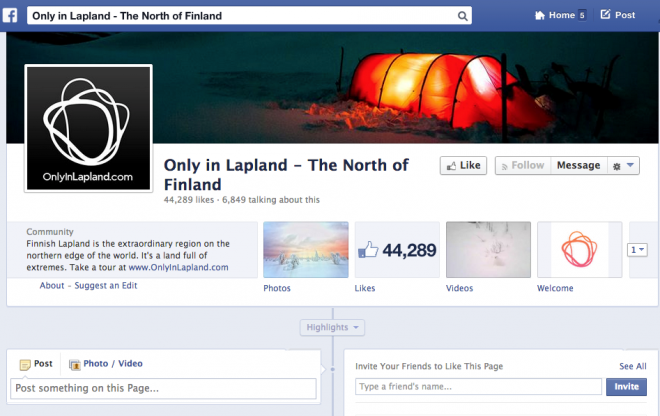Open the Videos thumbnail
The width and height of the screenshot is (660, 416).
coord(488,250)
